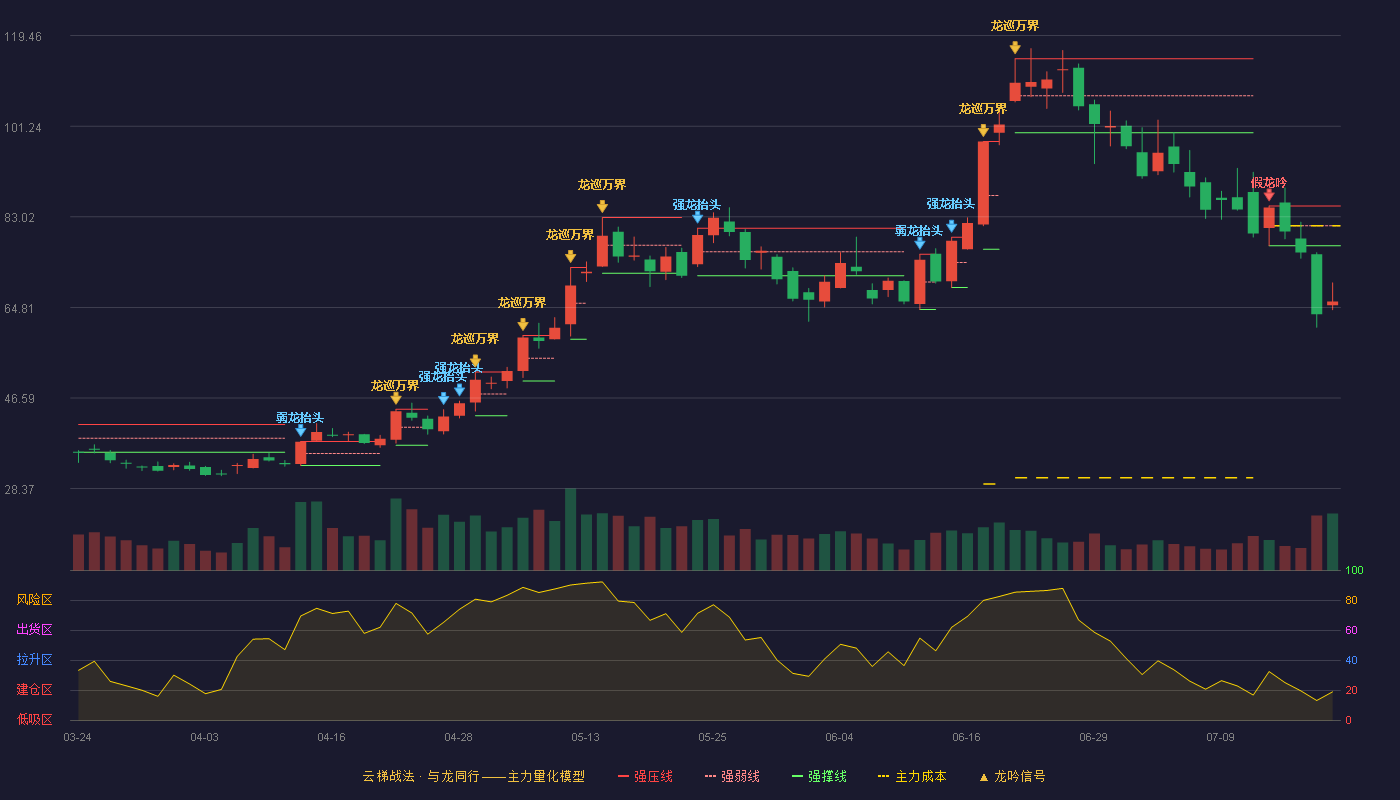Toggle the 强撑线 legend series

(819, 776)
